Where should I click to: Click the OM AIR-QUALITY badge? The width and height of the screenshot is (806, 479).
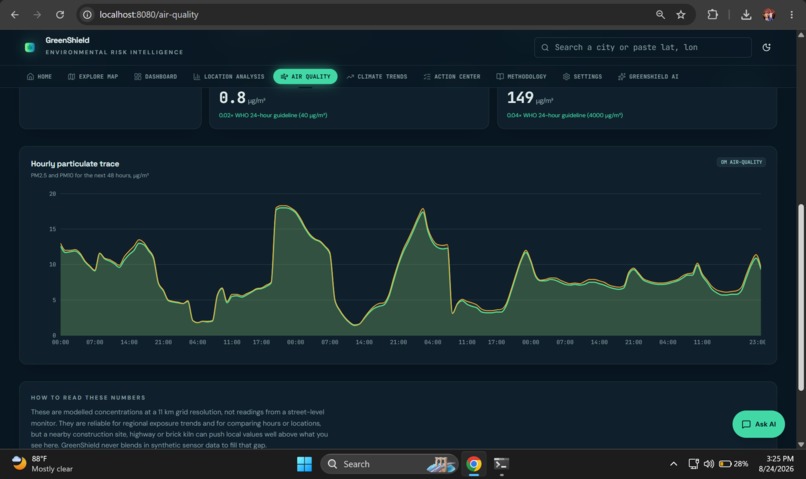tap(741, 162)
